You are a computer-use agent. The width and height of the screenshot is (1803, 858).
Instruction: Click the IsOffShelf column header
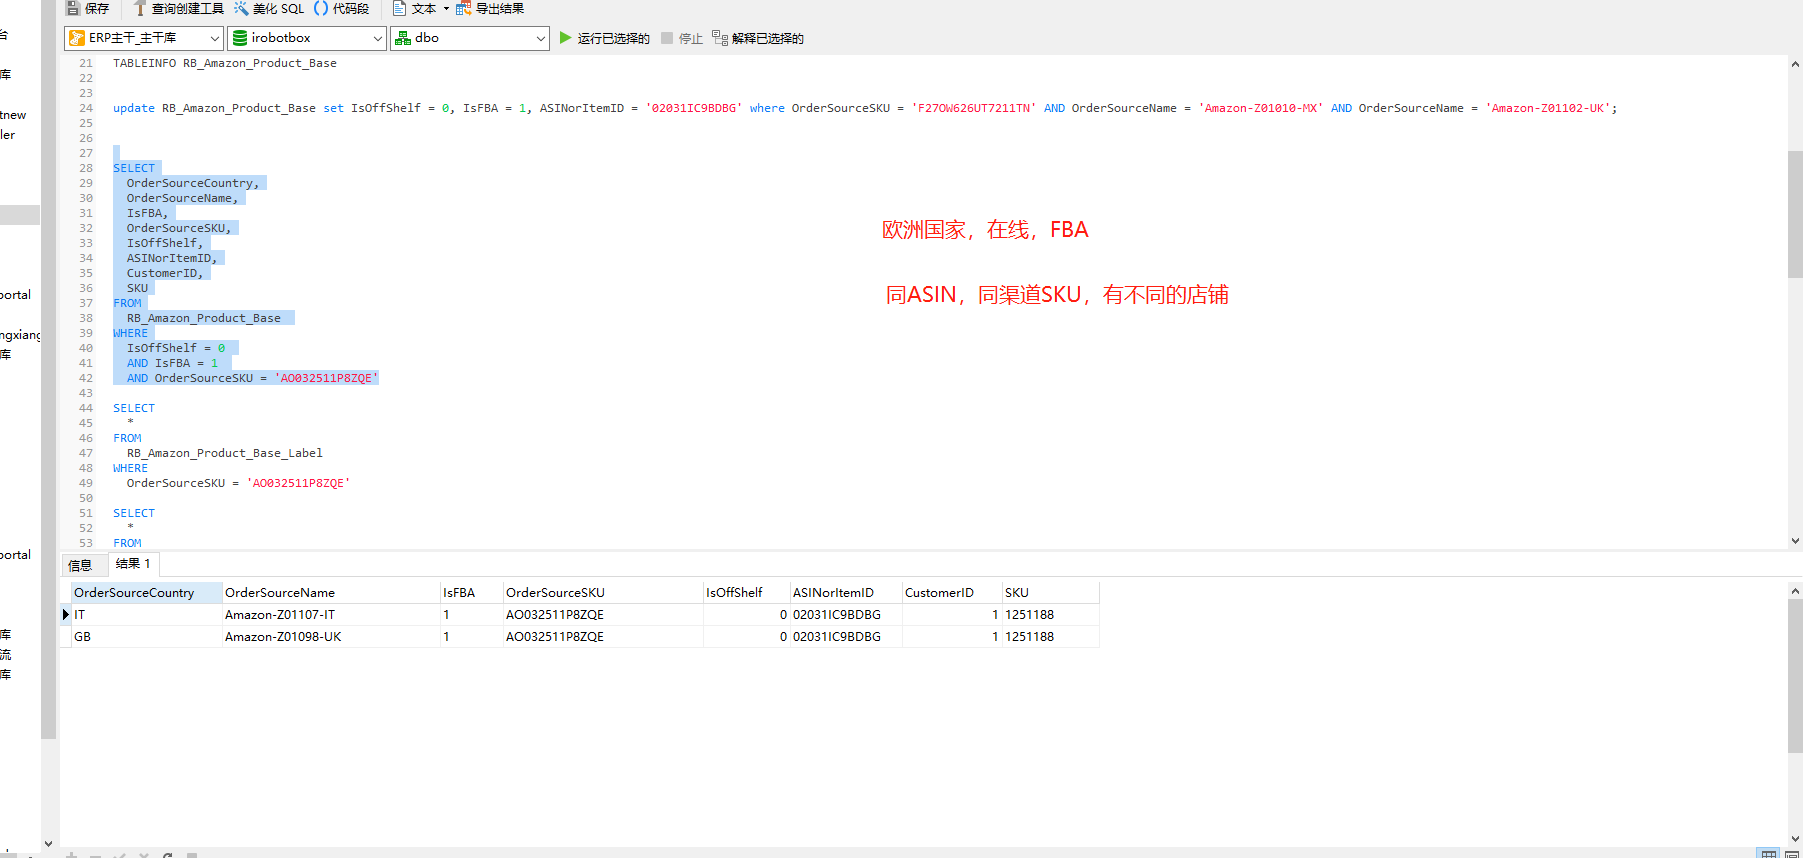tap(747, 593)
